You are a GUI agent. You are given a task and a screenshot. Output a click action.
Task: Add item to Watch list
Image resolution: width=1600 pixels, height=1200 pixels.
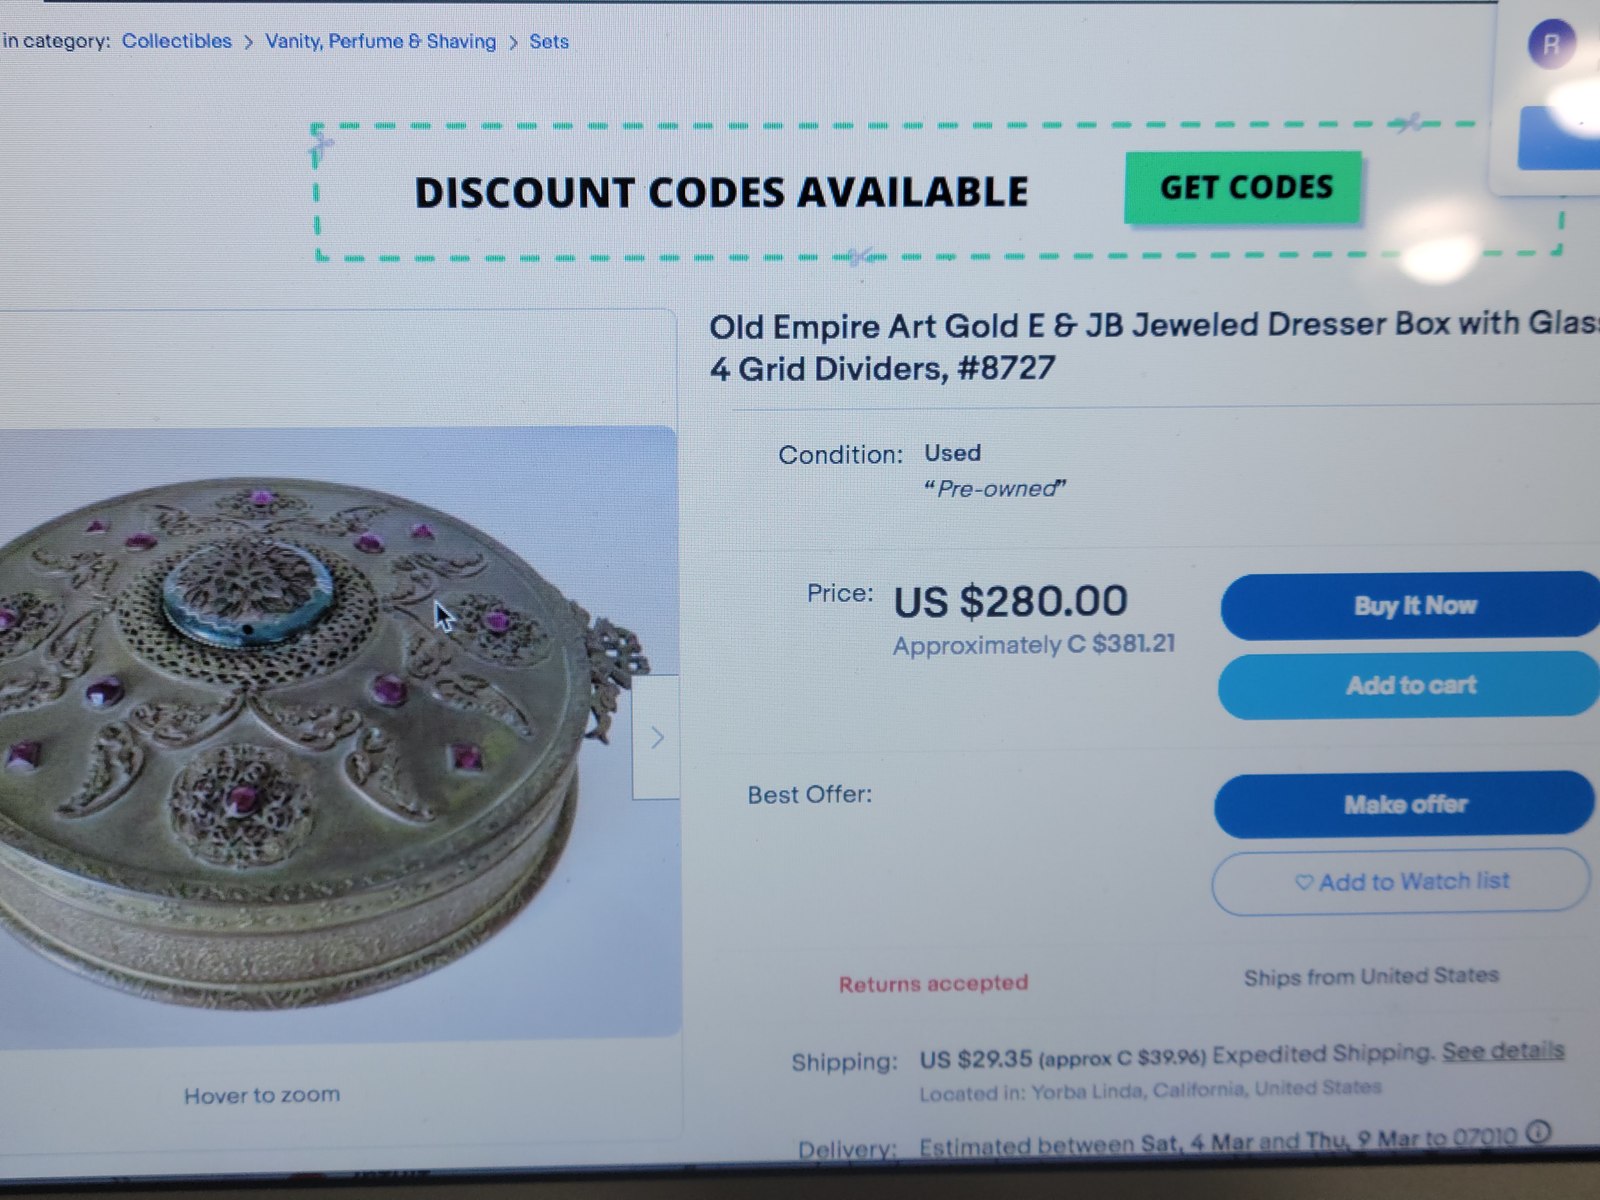(x=1401, y=881)
